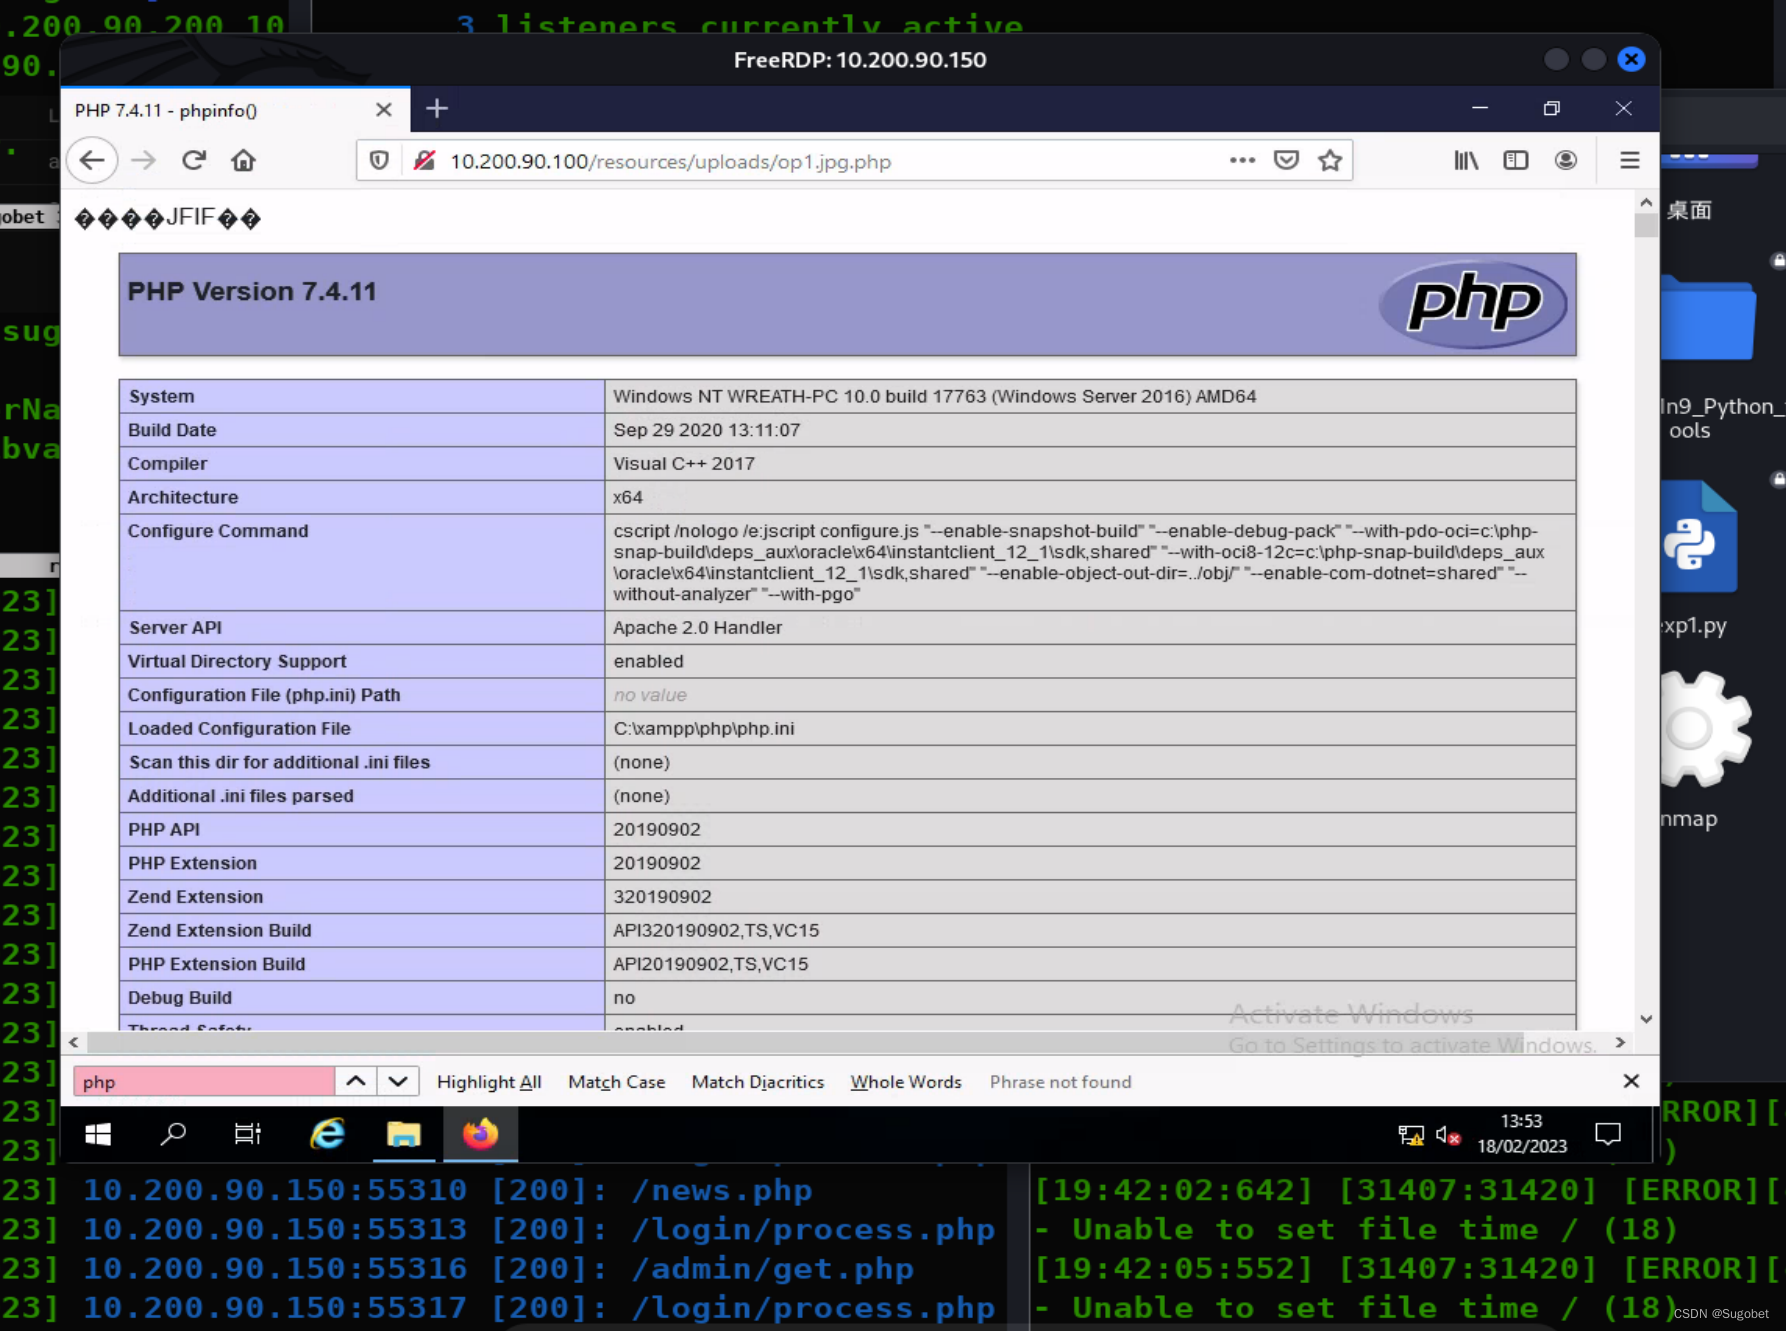Close the FreeRDP window with blue button
The image size is (1786, 1331).
click(x=1631, y=59)
